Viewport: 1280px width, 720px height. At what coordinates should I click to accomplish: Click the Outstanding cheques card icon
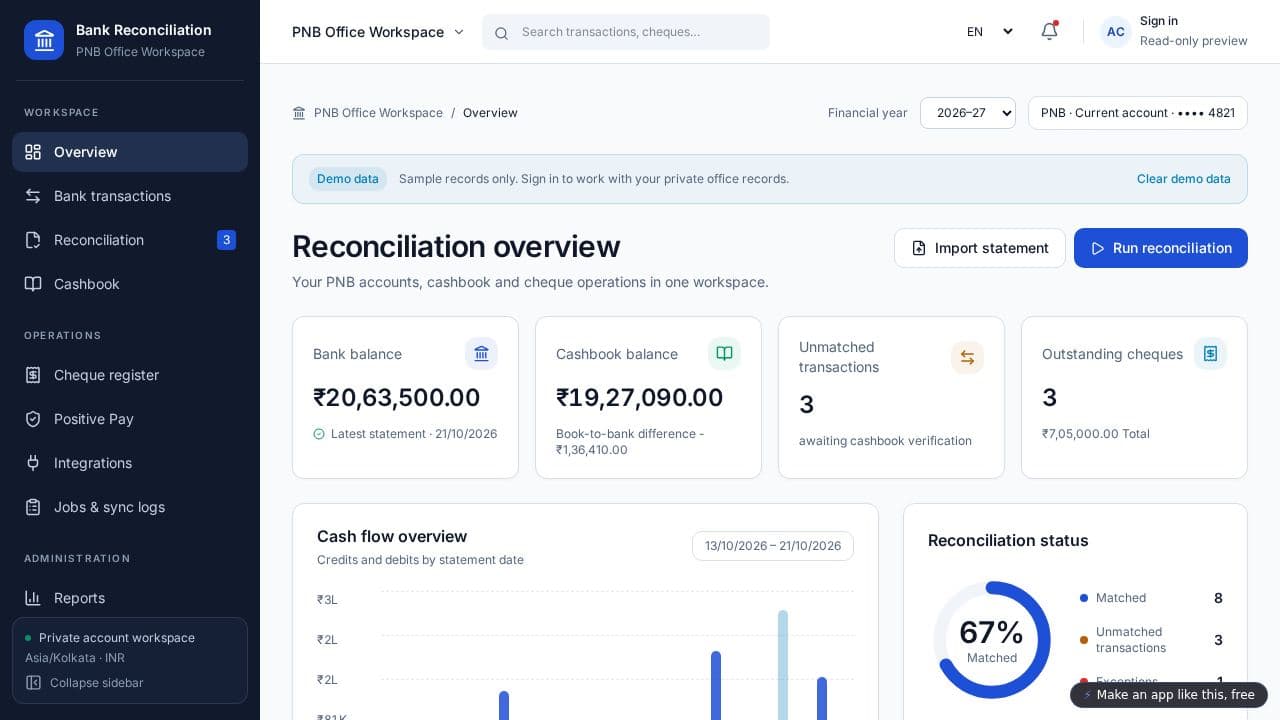(1210, 354)
